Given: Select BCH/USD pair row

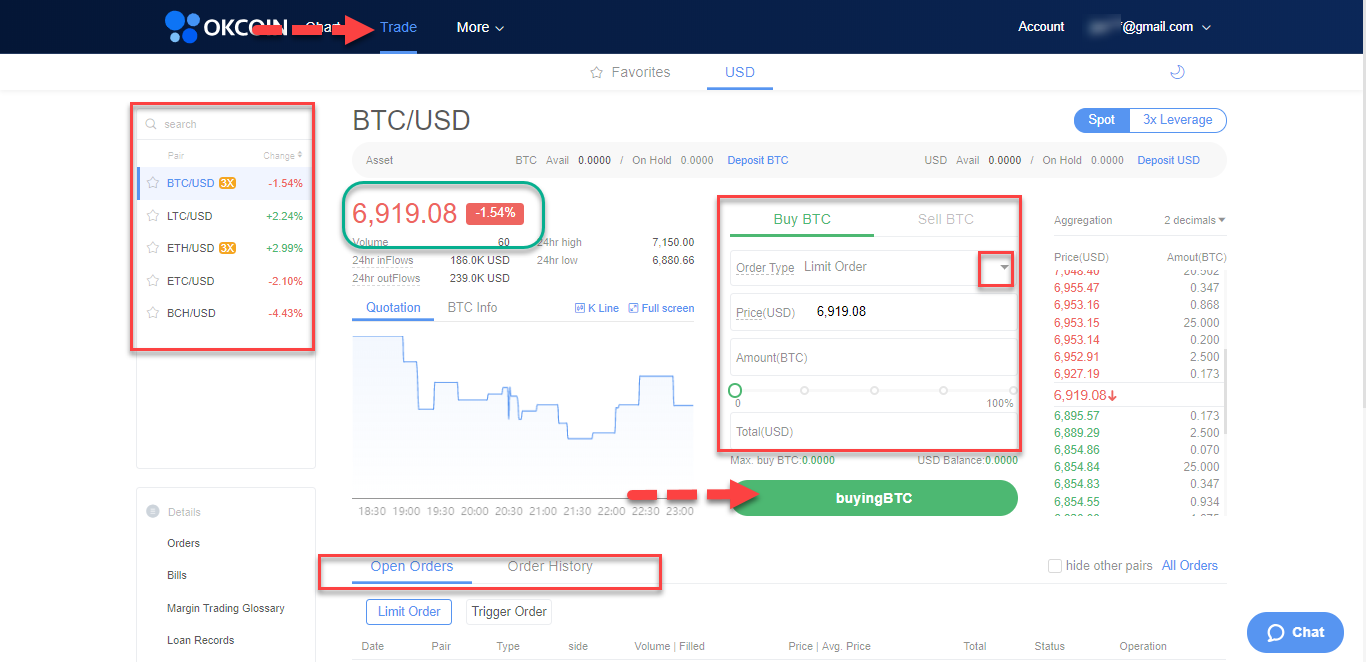Looking at the screenshot, I should tap(225, 313).
